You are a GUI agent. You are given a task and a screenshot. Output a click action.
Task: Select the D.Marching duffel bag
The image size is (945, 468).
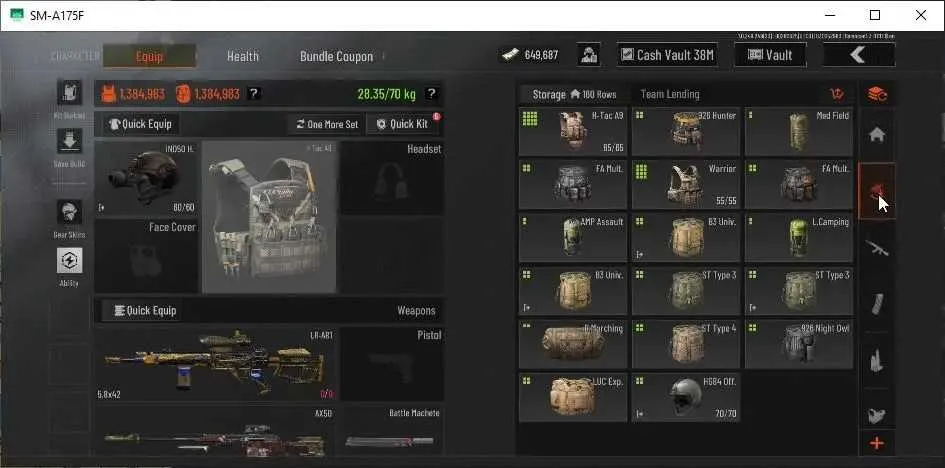pos(573,344)
